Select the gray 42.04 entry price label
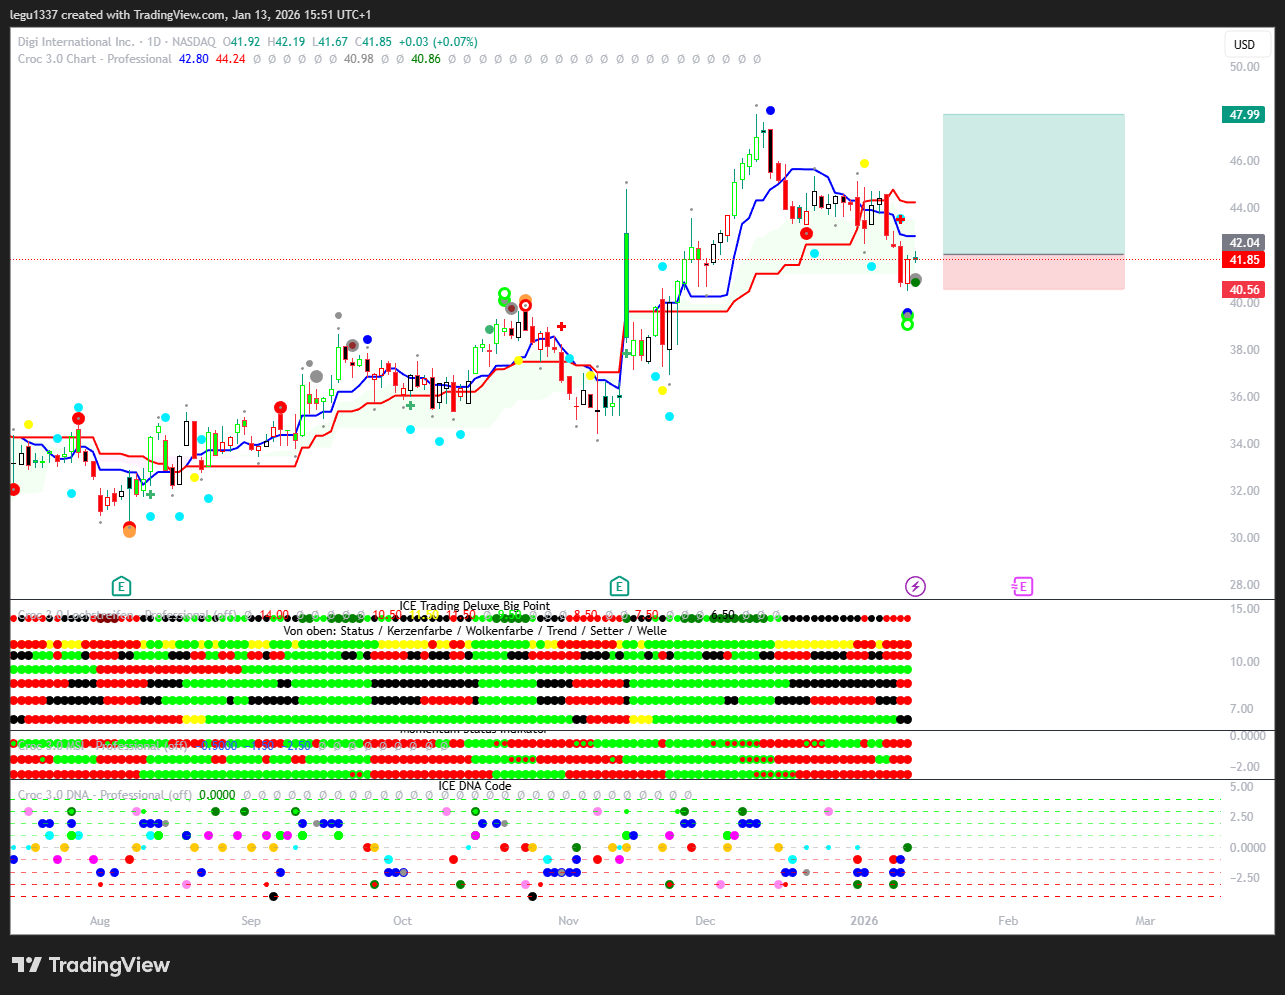The width and height of the screenshot is (1285, 995). (x=1244, y=243)
